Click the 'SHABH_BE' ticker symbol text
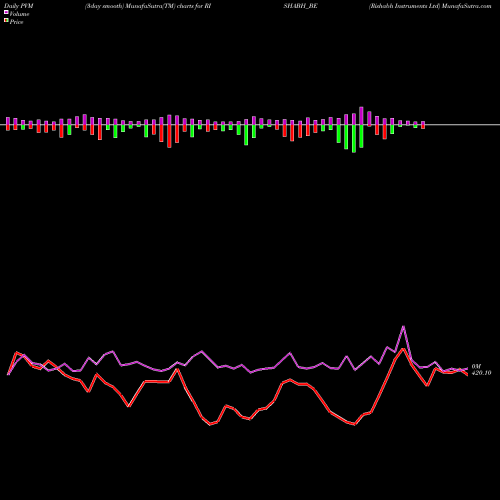This screenshot has height=500, width=500. [300, 6]
